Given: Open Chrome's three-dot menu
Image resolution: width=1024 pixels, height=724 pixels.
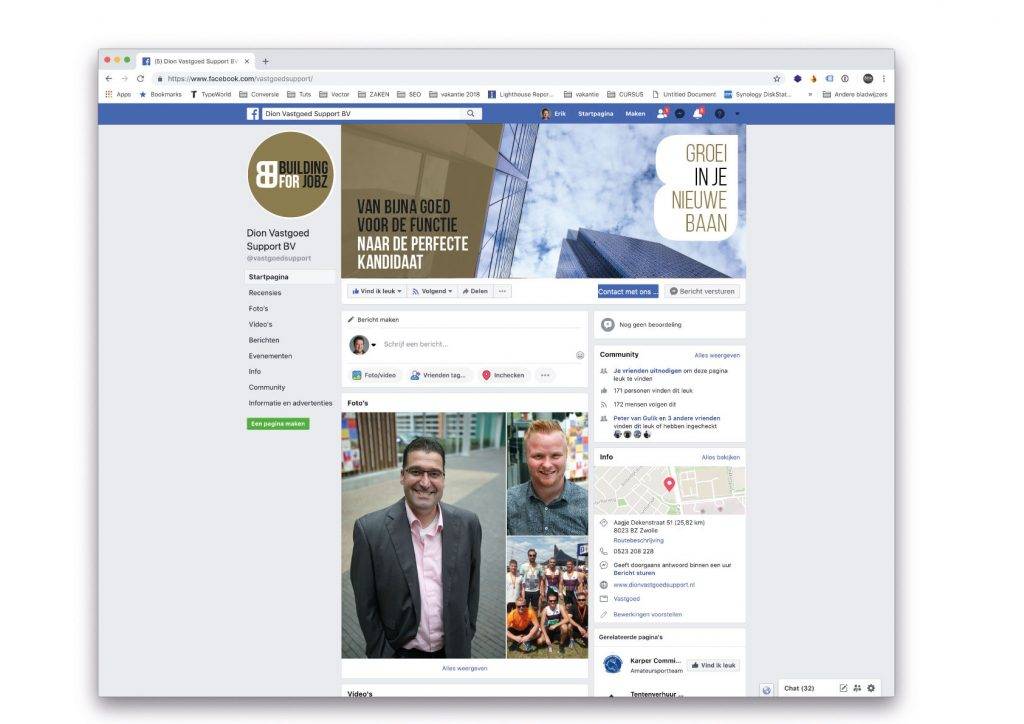Looking at the screenshot, I should (x=884, y=78).
